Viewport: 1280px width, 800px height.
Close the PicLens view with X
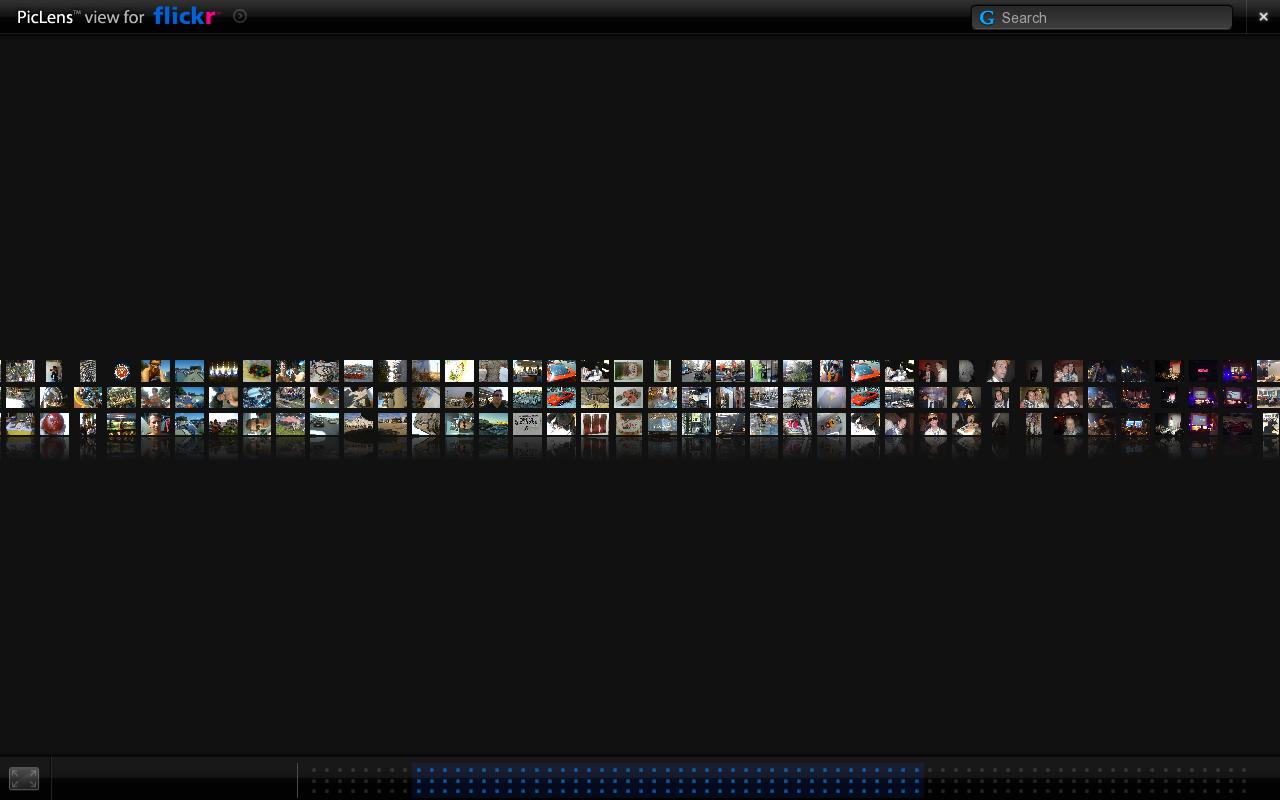(1263, 17)
